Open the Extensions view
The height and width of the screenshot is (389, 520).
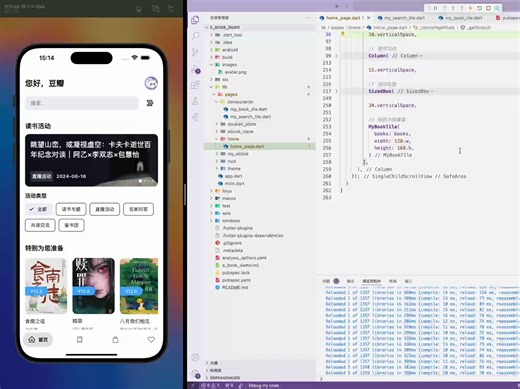pos(195,85)
